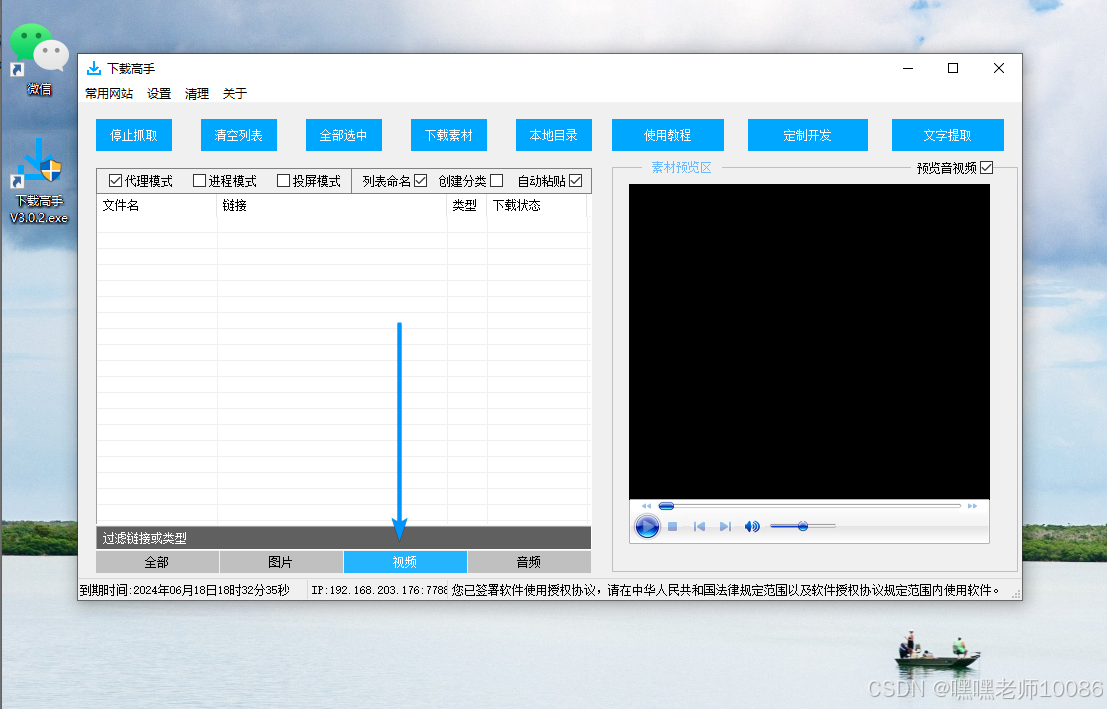1107x709 pixels.
Task: Toggle 自动粘贴 off
Action: 575,181
